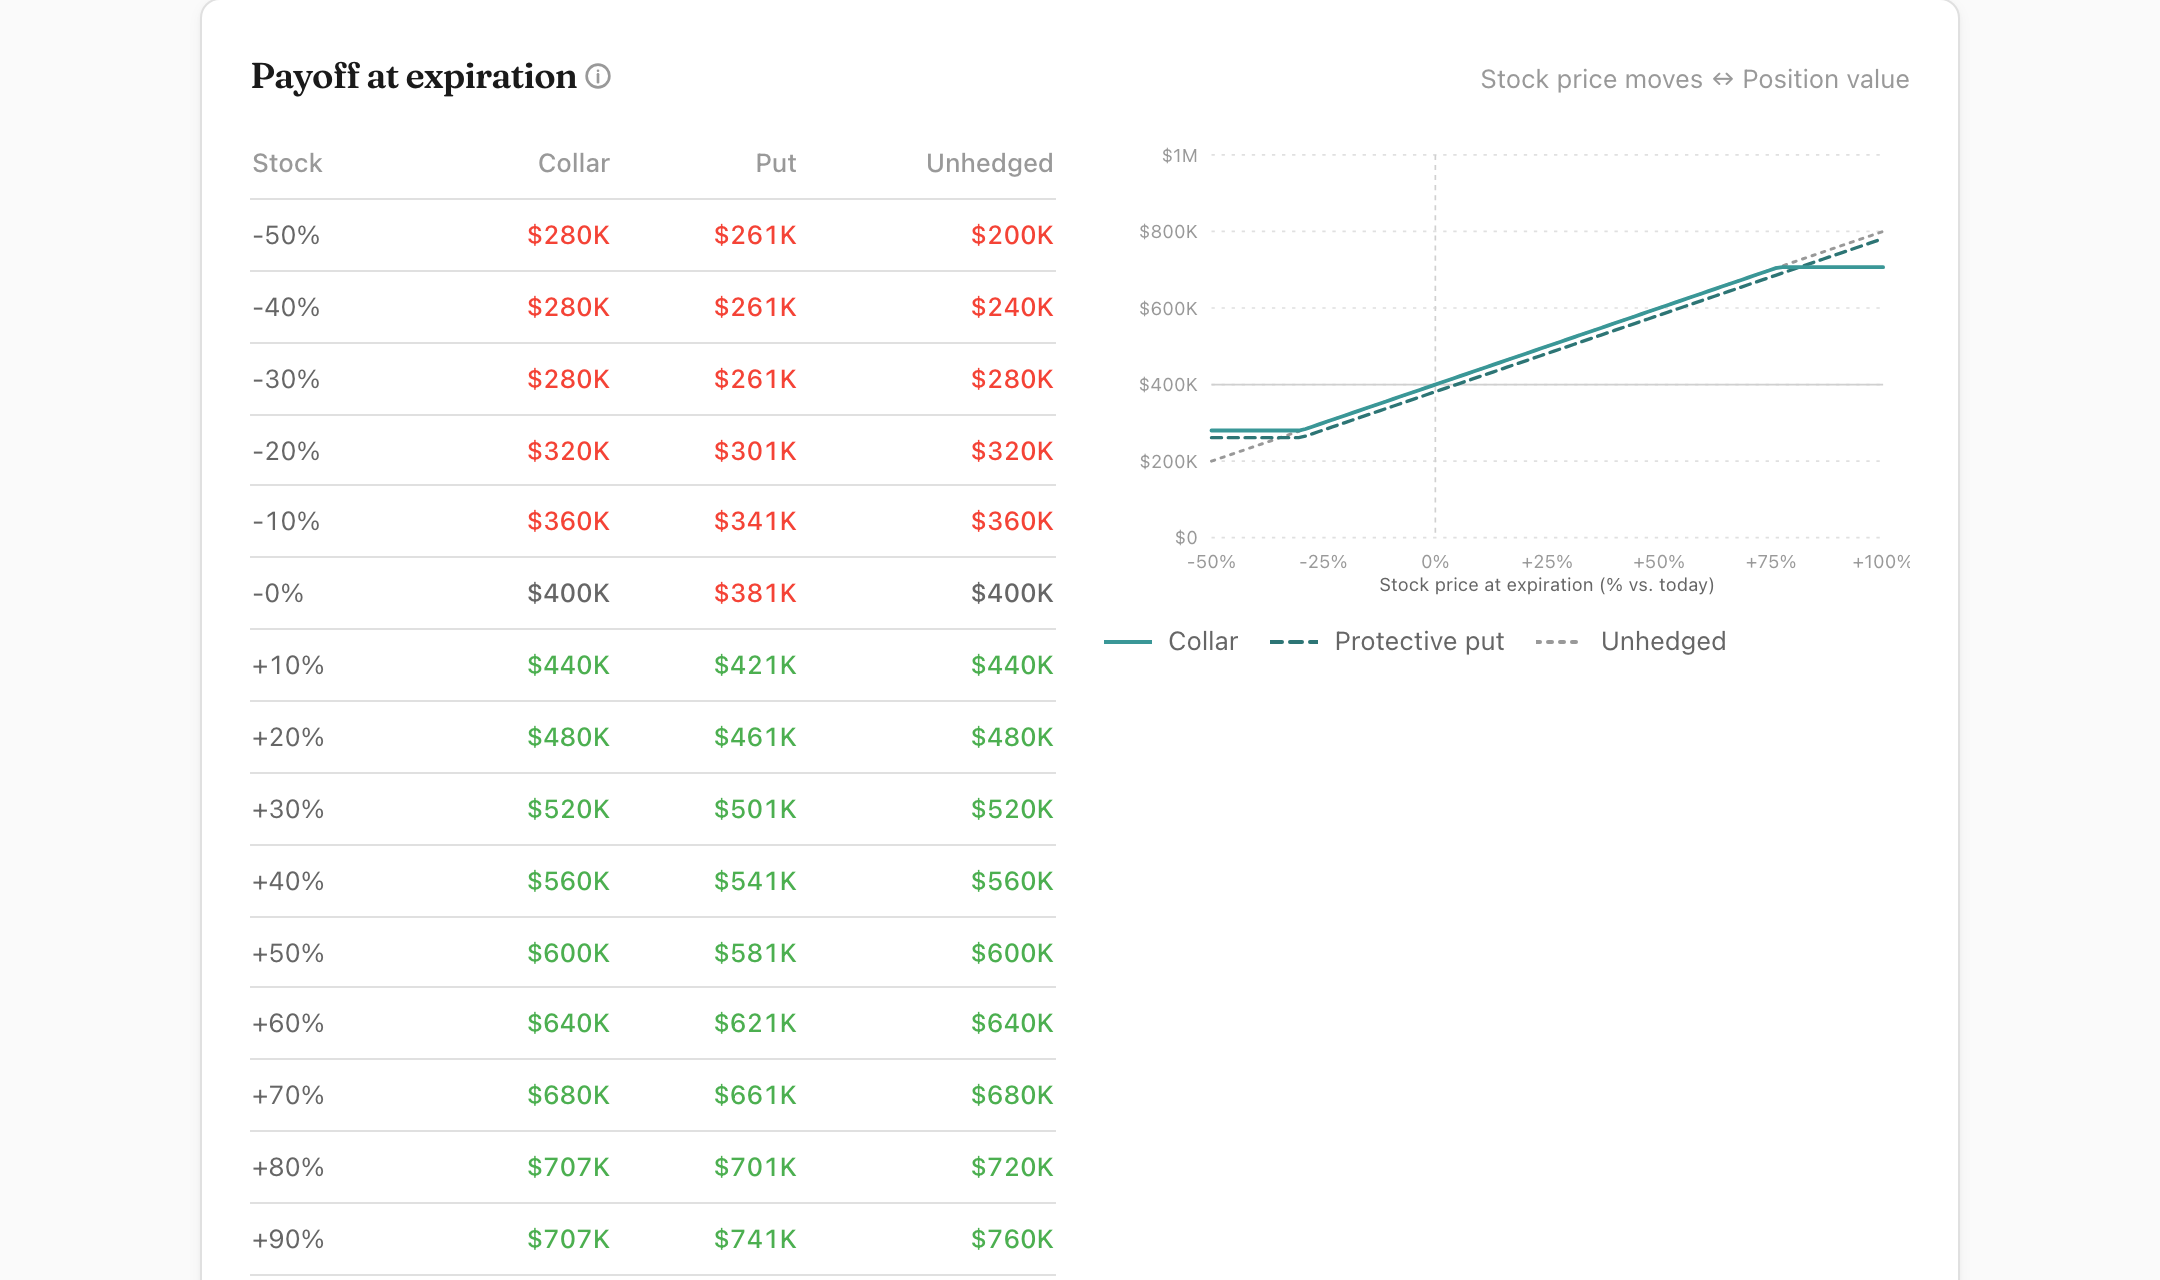Click the $680K Unhedged value

(x=1012, y=1095)
